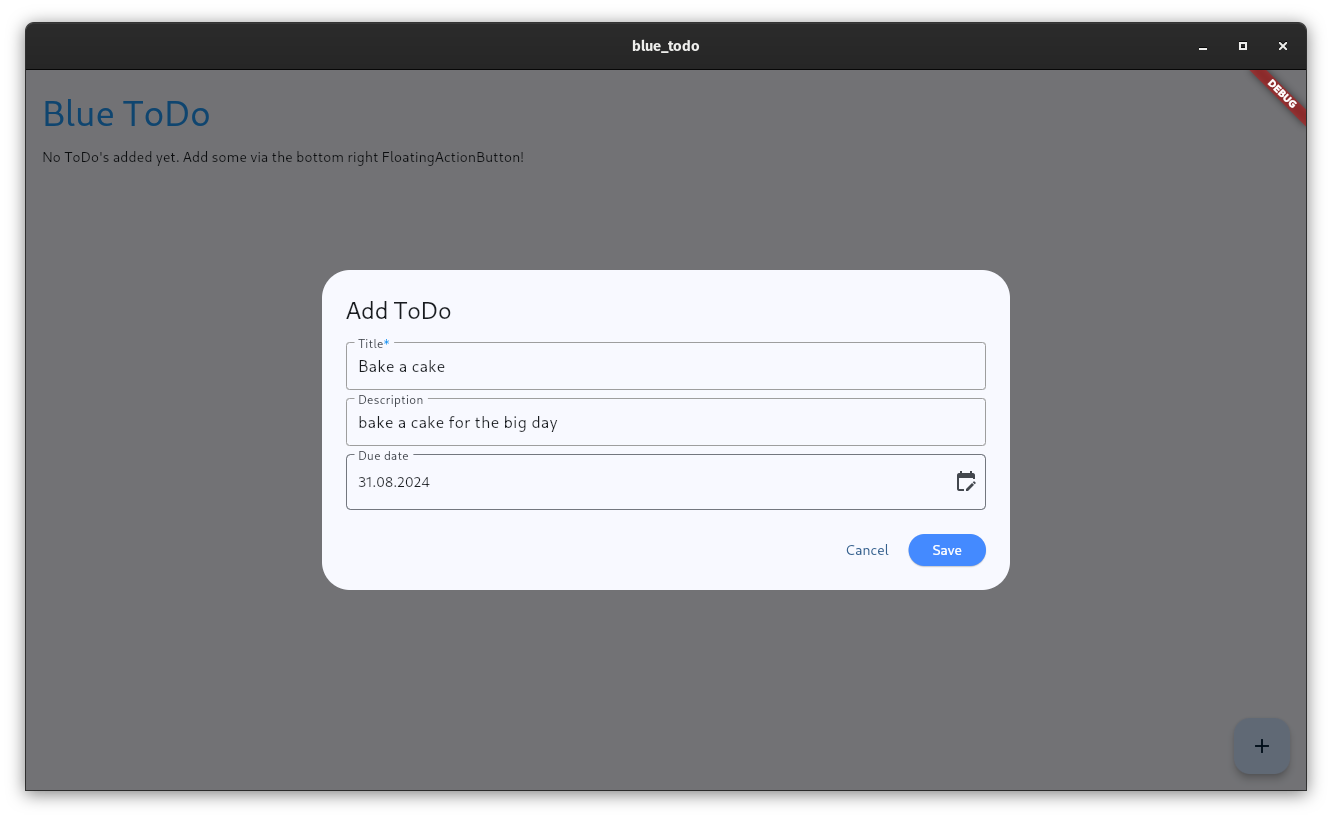This screenshot has width=1332, height=819.
Task: Select the calendar icon in Due date field
Action: click(x=966, y=481)
